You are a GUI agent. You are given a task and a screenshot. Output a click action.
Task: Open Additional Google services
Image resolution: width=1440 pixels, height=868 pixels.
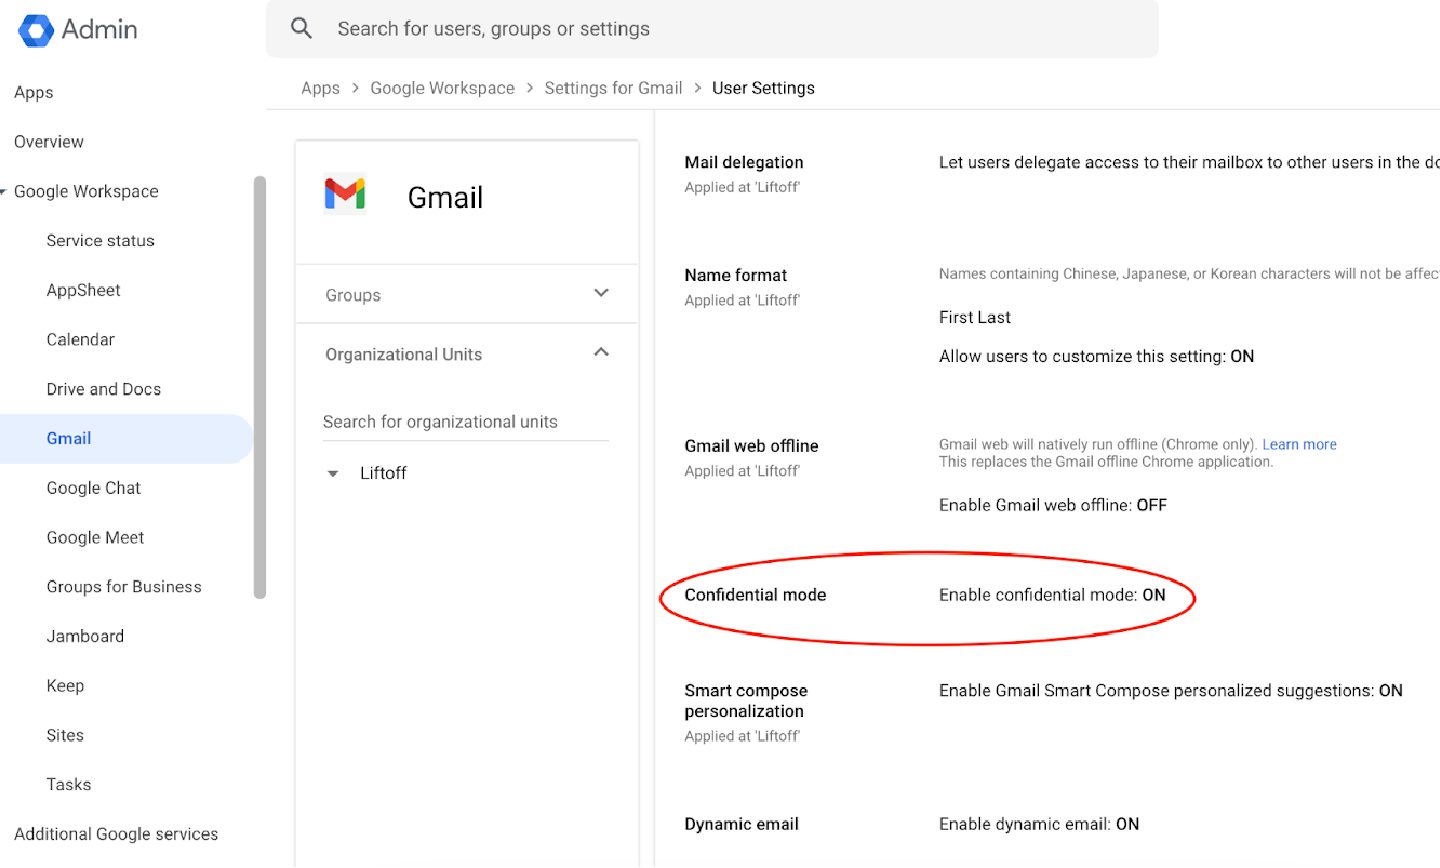[116, 834]
